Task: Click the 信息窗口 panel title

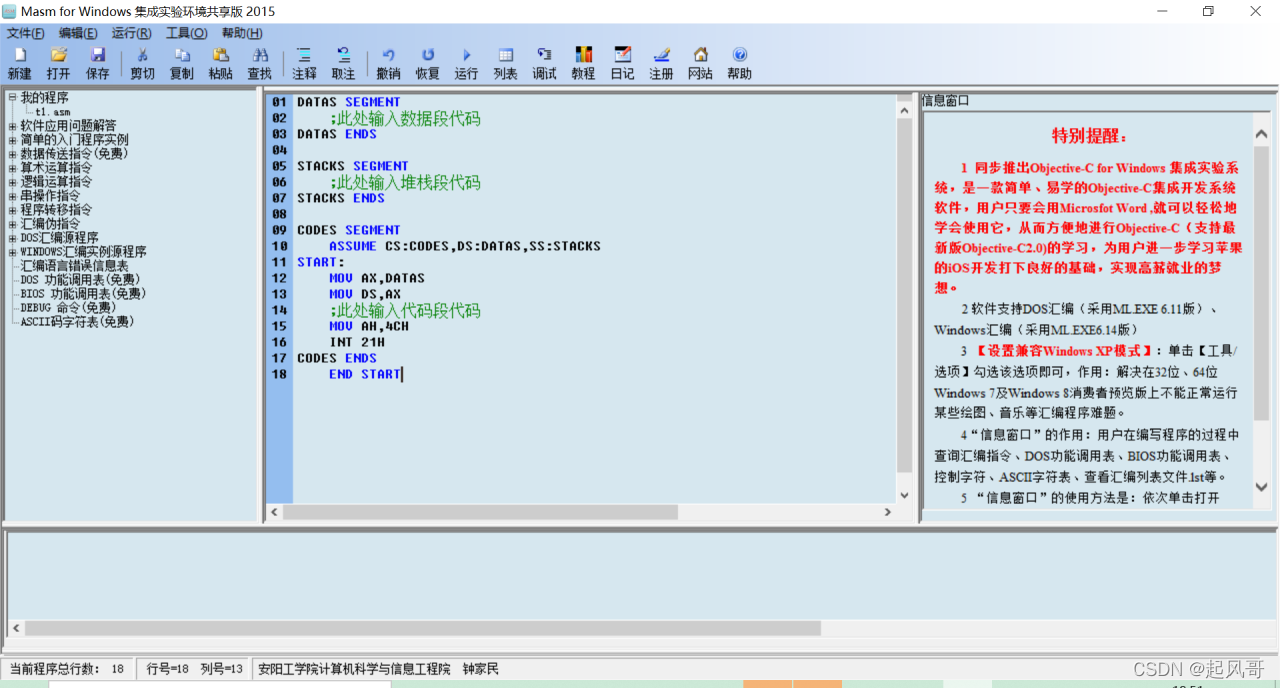Action: pos(945,101)
